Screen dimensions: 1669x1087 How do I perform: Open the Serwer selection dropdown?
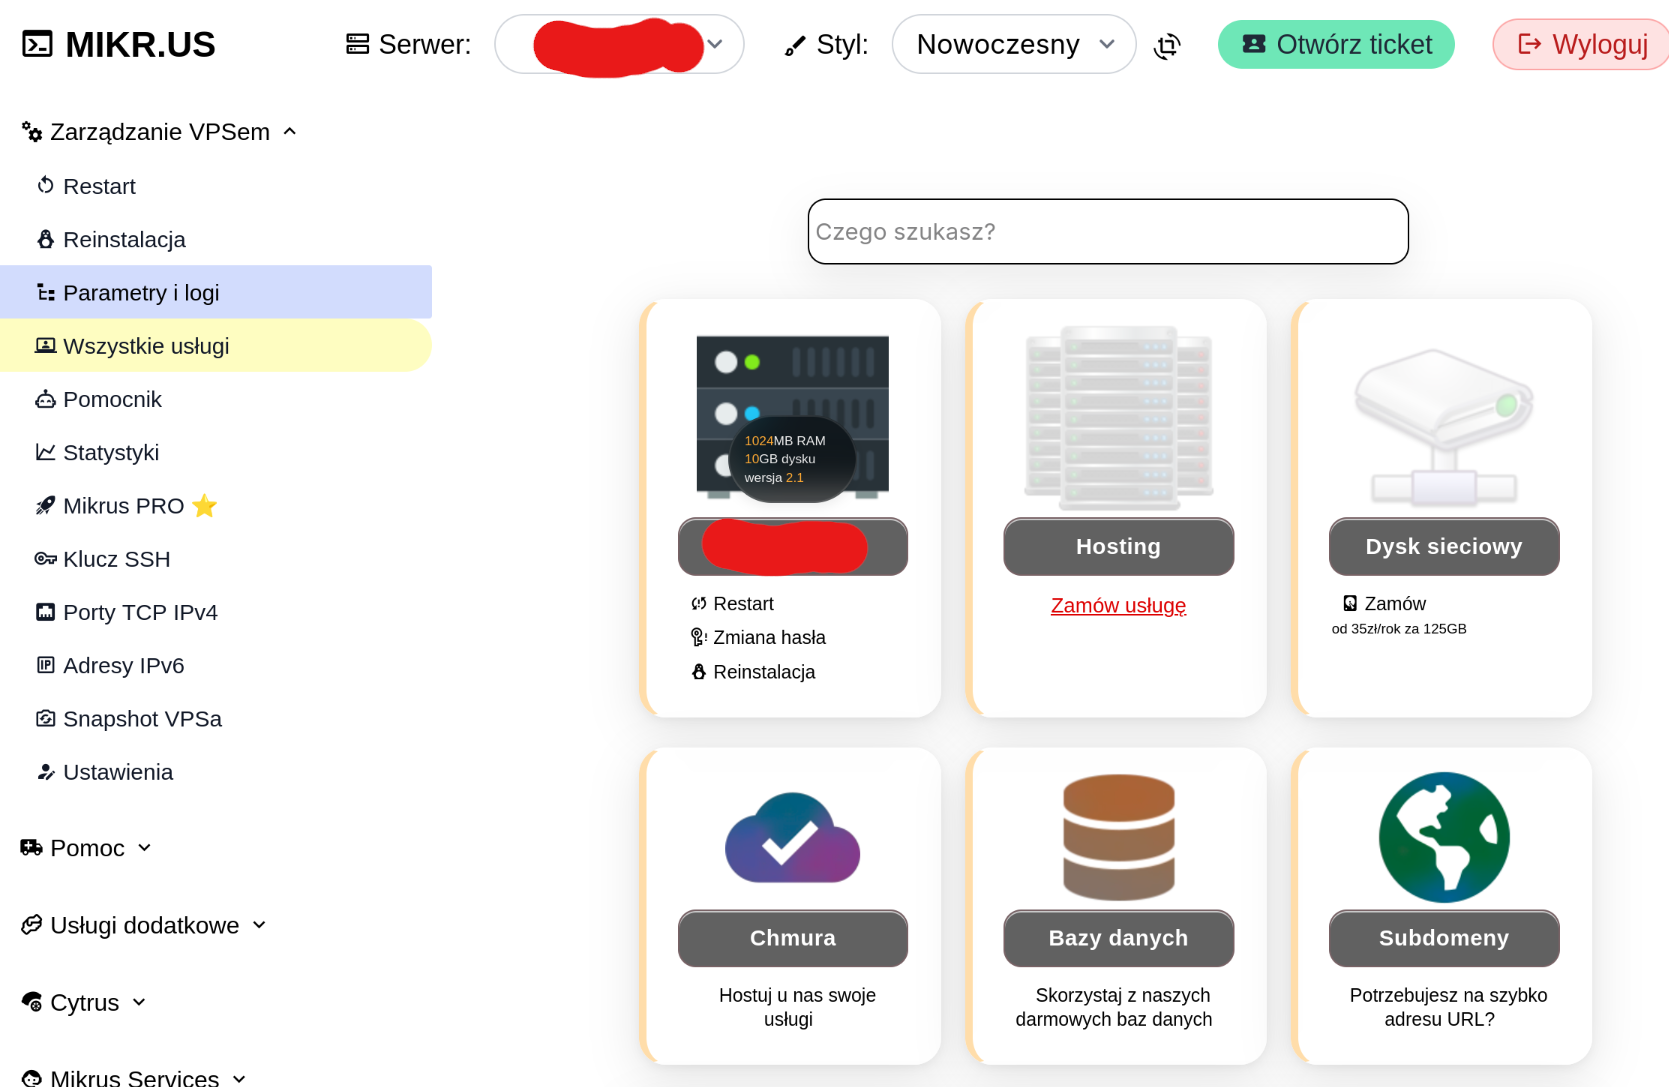coord(619,44)
